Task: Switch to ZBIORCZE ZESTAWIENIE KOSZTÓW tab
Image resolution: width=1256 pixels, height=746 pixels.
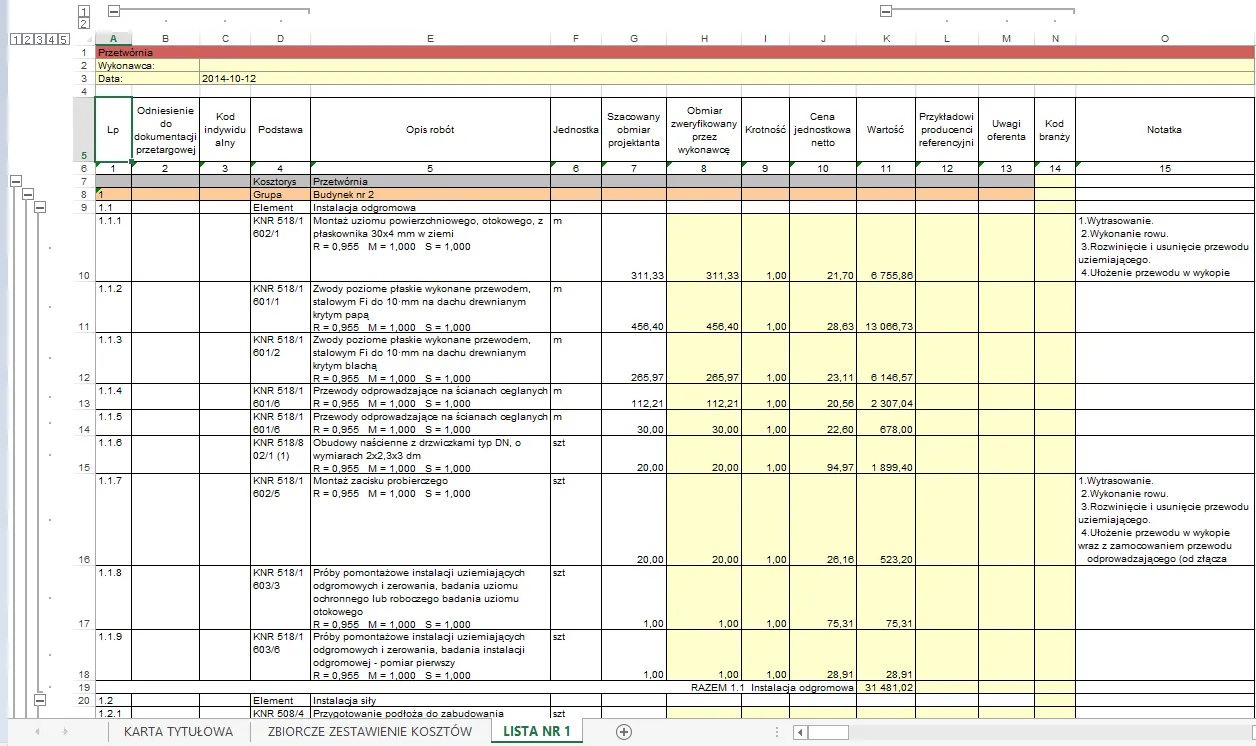Action: [x=369, y=732]
